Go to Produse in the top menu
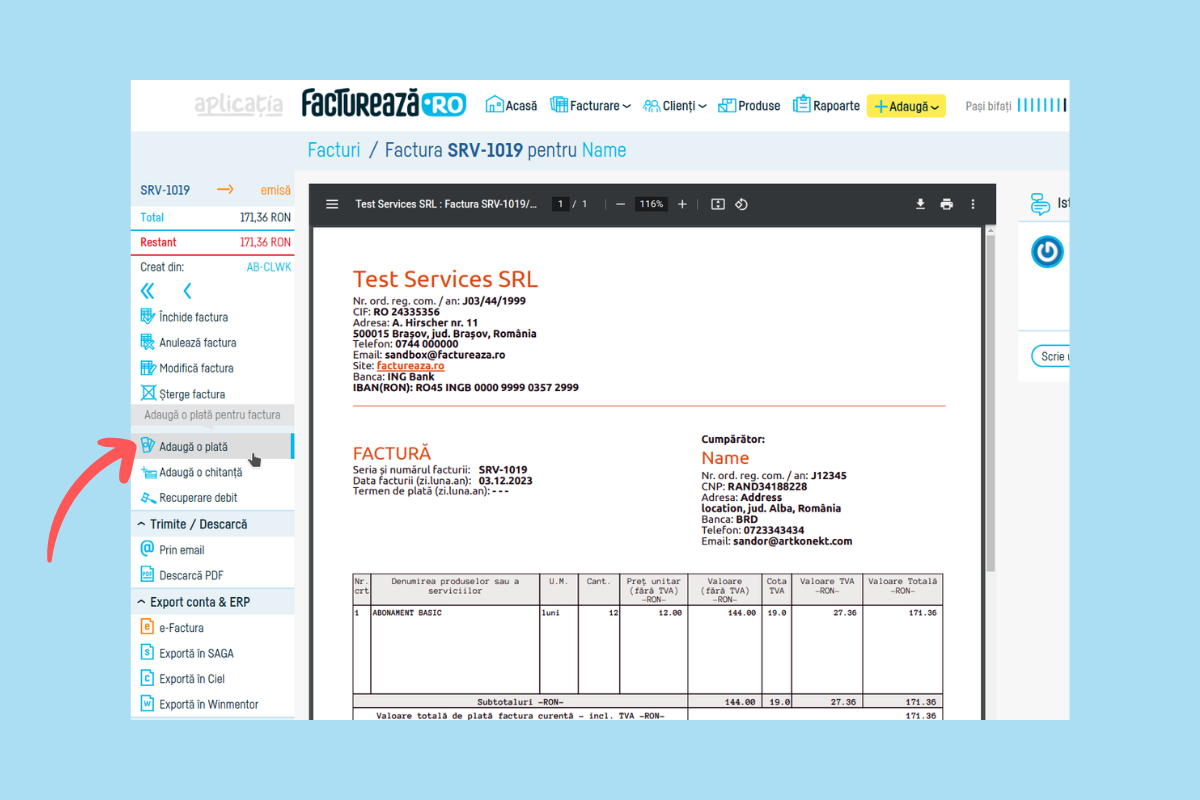 (x=749, y=106)
